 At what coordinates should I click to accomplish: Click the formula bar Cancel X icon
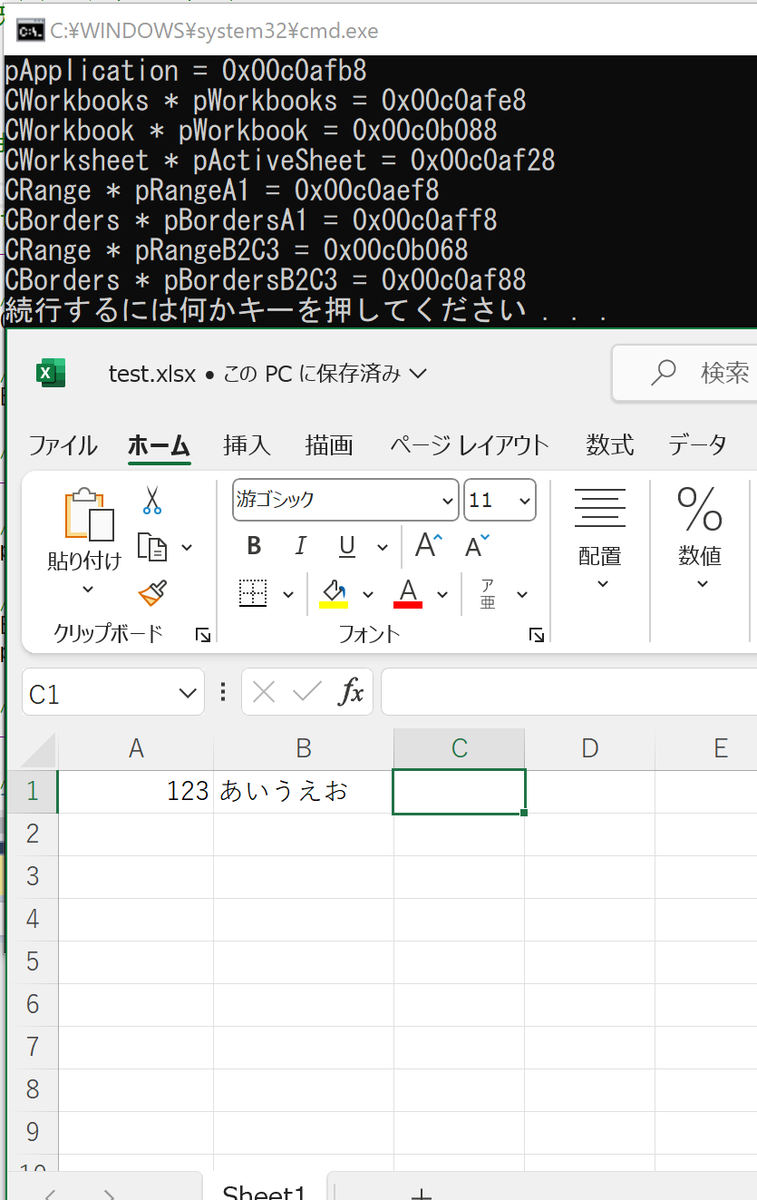(x=264, y=692)
